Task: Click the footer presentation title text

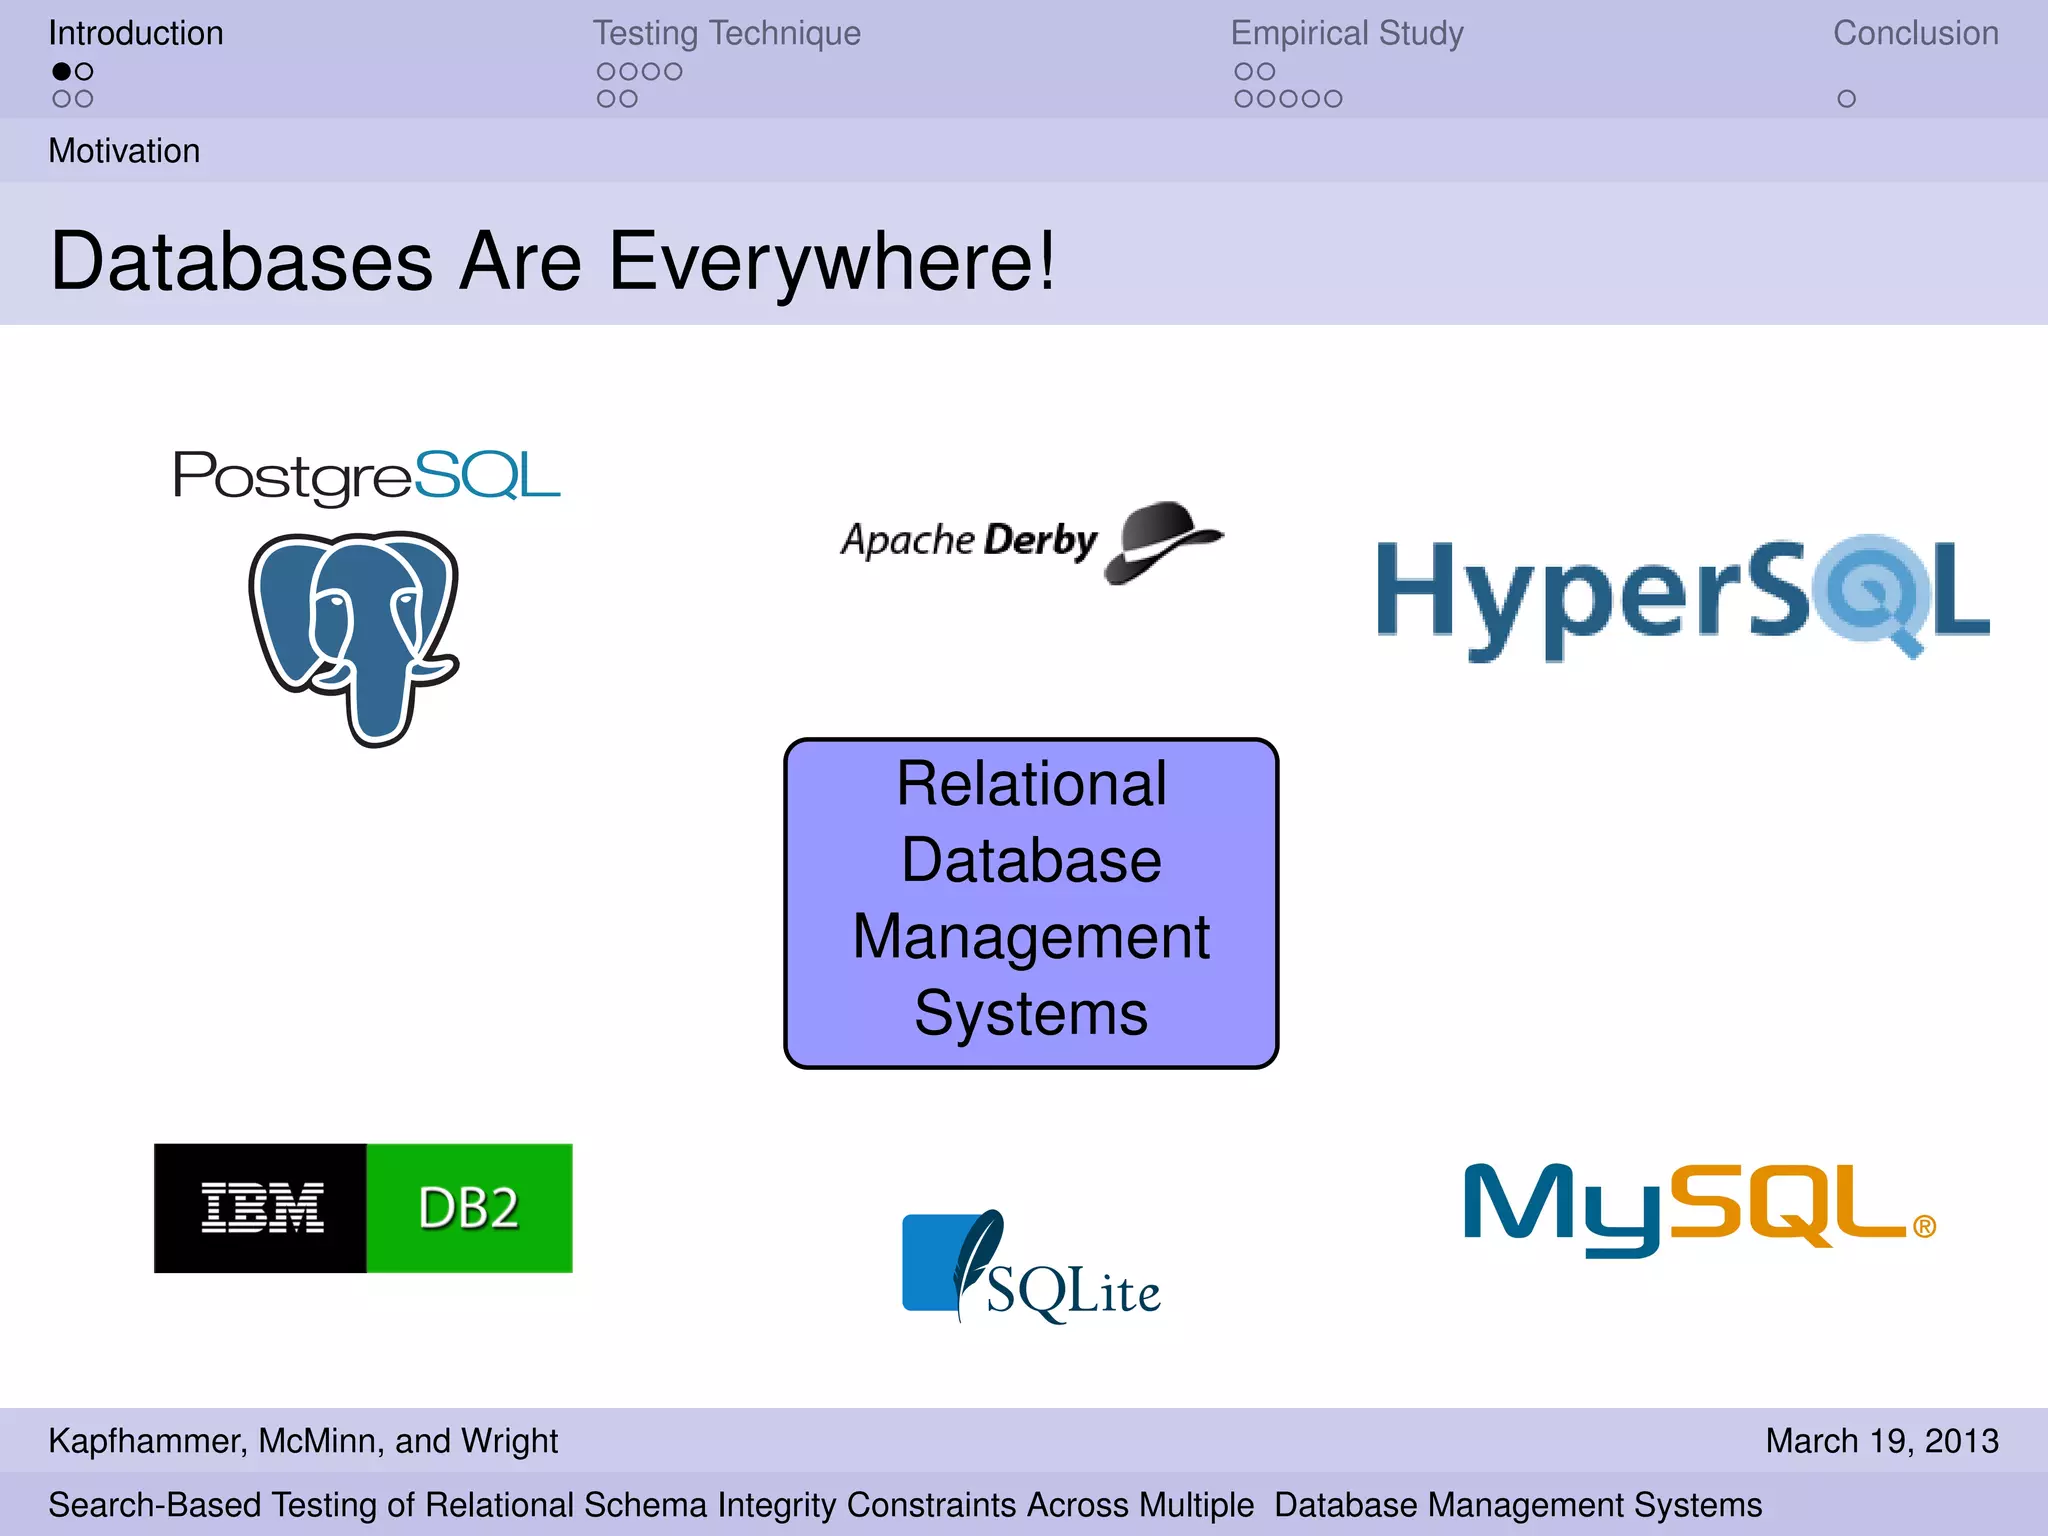Action: click(904, 1504)
